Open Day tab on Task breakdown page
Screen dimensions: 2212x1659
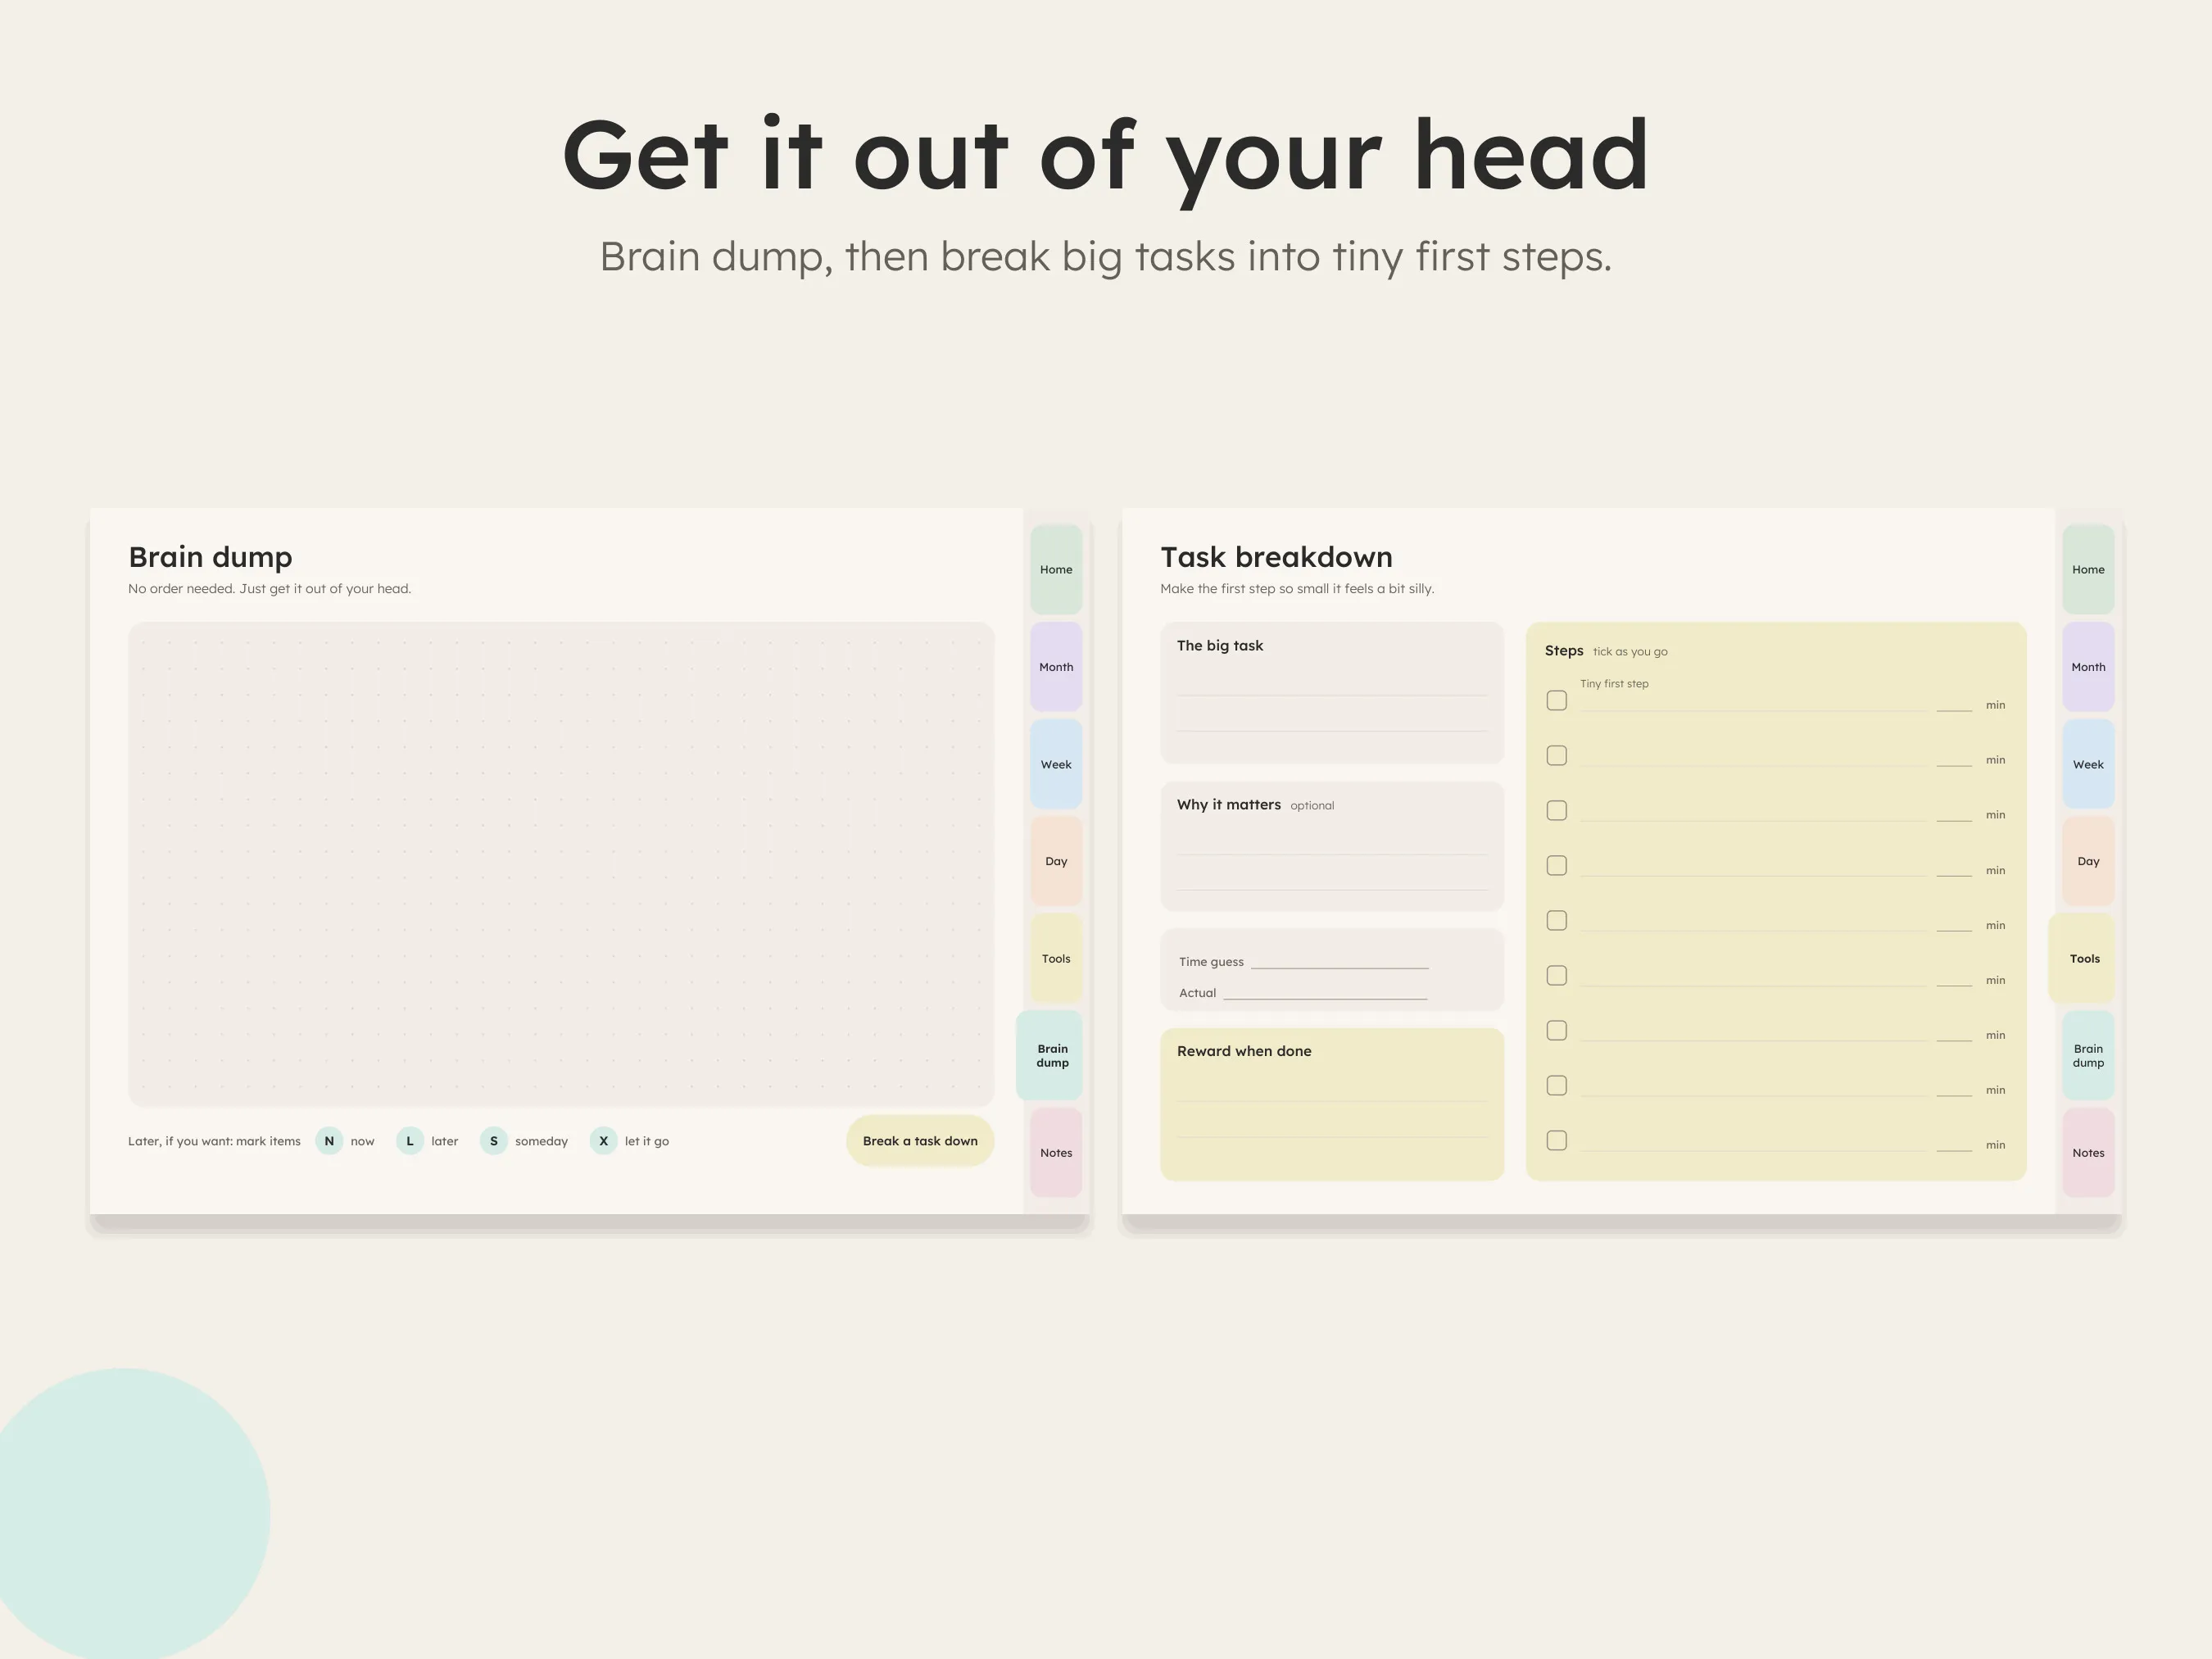pos(2088,861)
